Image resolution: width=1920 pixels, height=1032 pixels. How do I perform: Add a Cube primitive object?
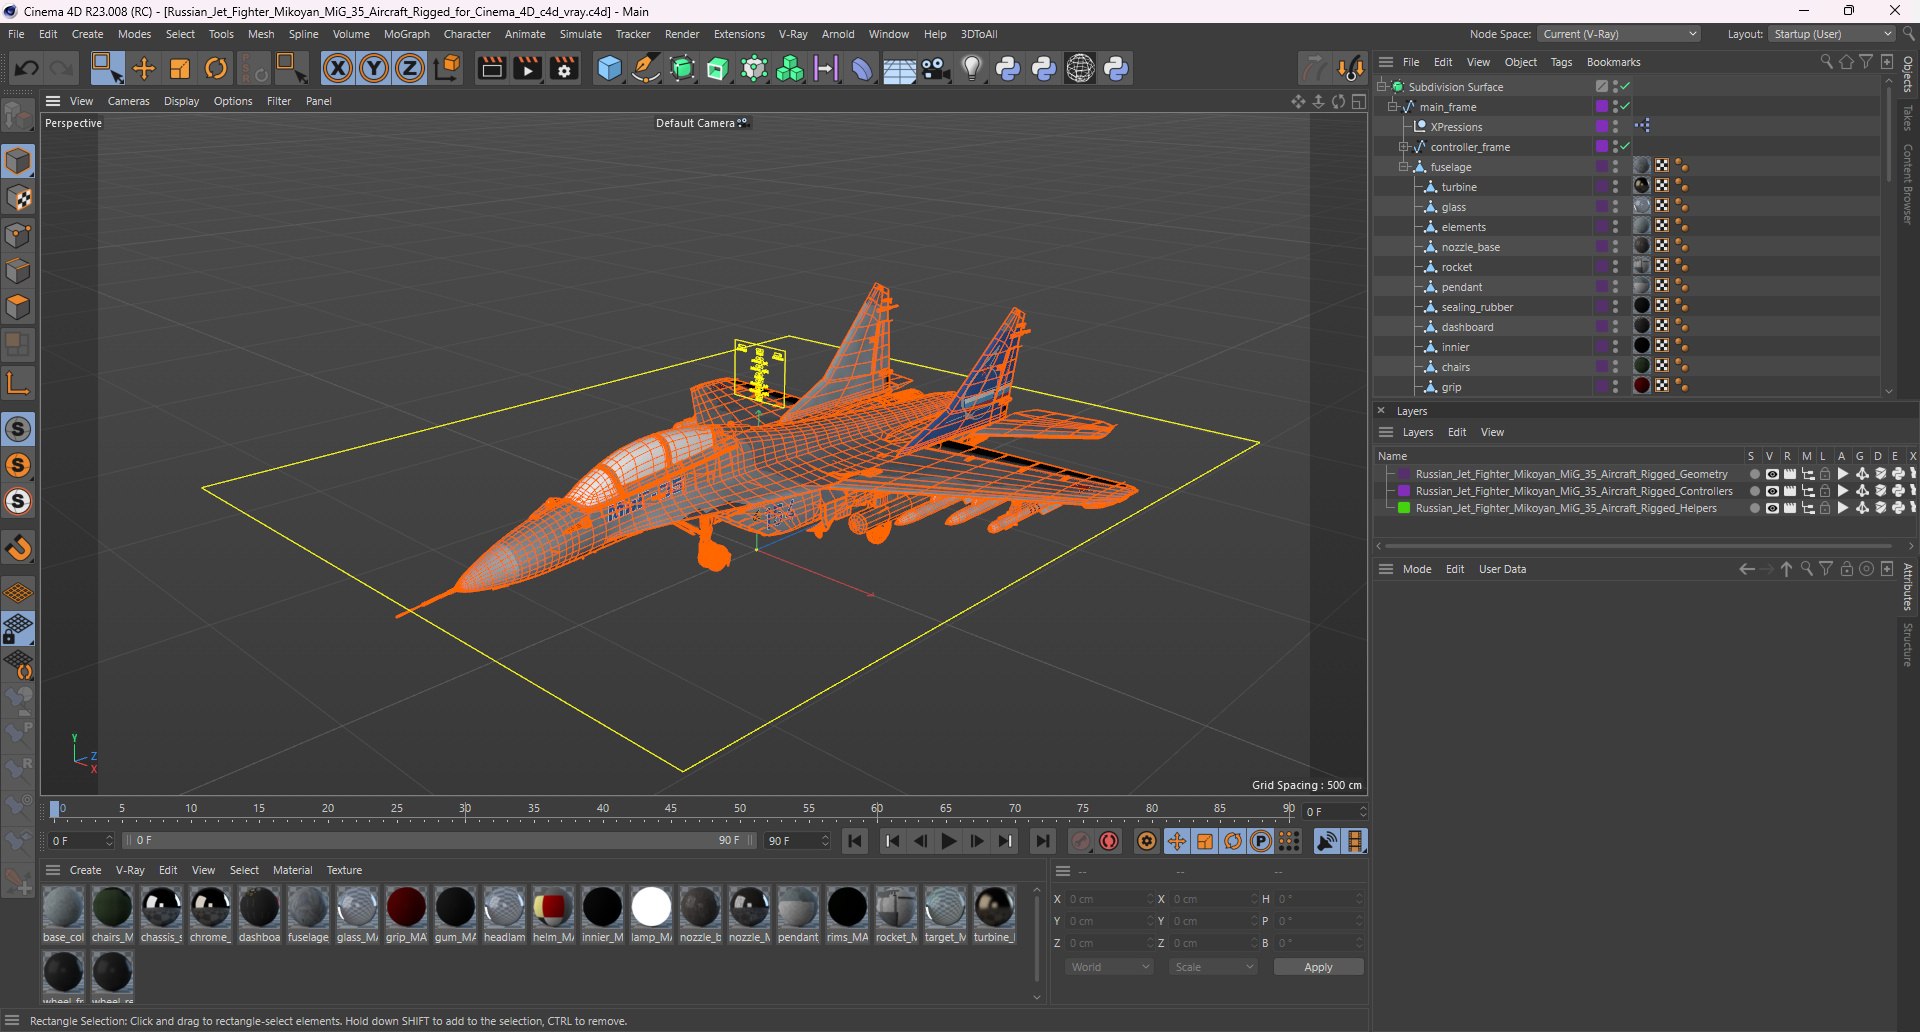609,68
